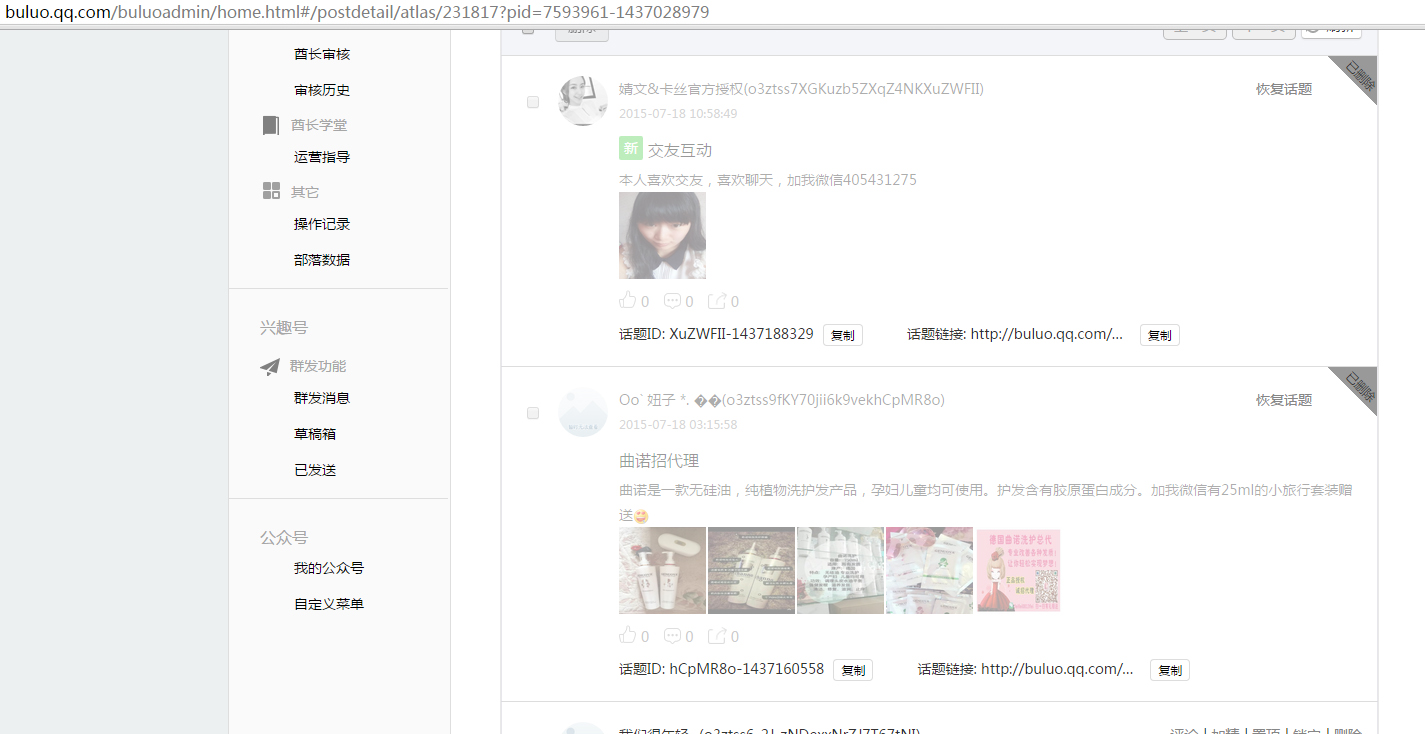Tick the checkbox for the 曲诺招代理 post
1425x734 pixels.
(533, 413)
